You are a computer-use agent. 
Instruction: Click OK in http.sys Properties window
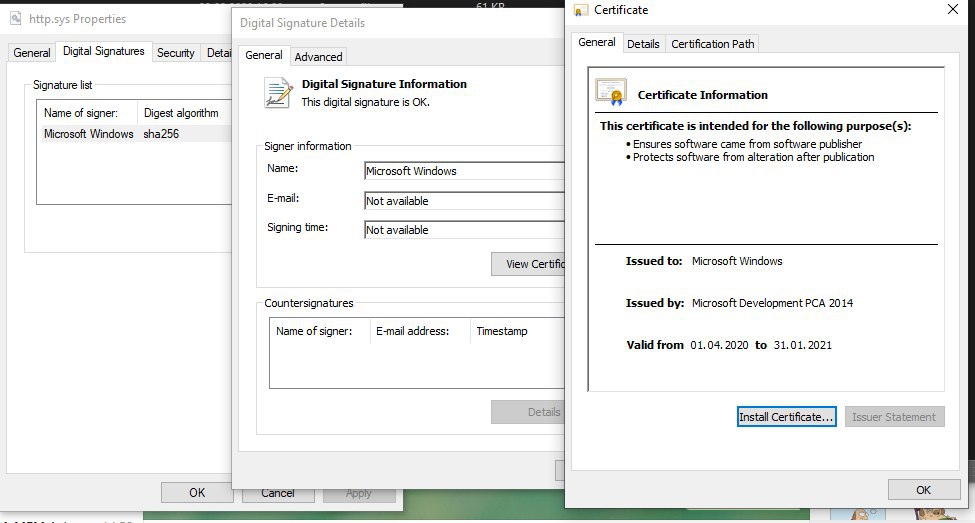point(196,493)
